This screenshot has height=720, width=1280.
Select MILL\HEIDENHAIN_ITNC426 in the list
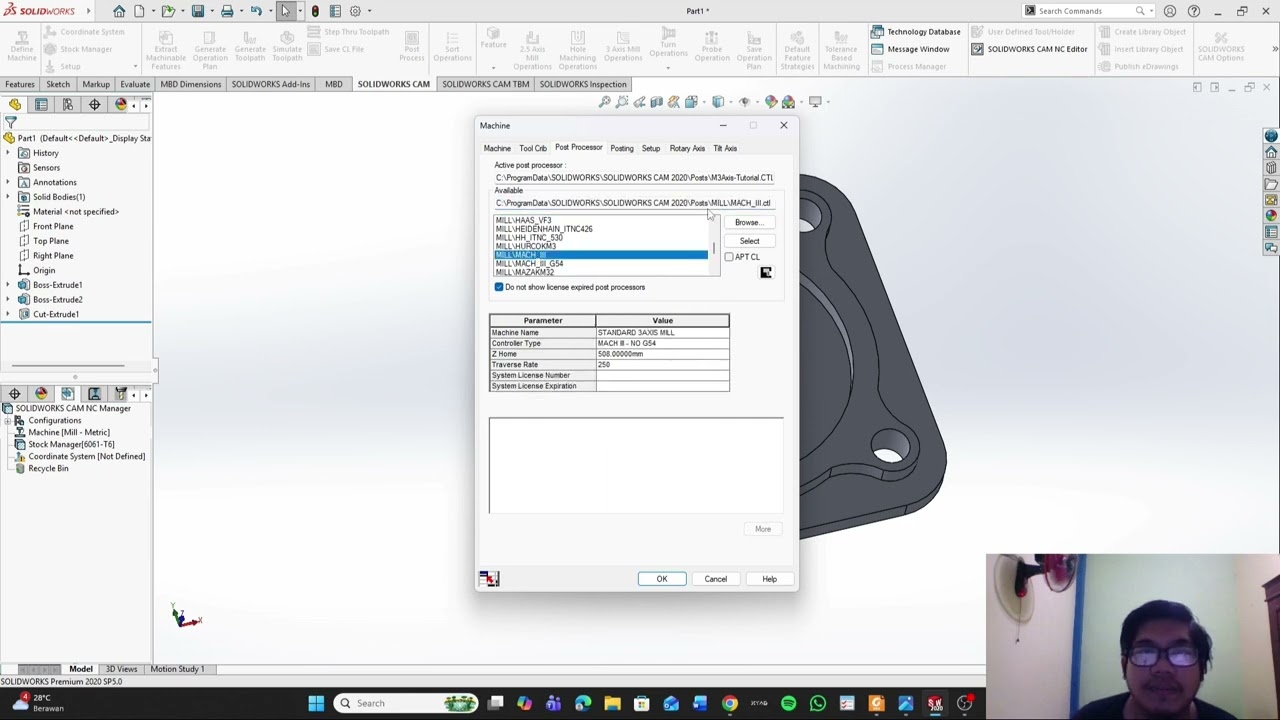coord(544,229)
